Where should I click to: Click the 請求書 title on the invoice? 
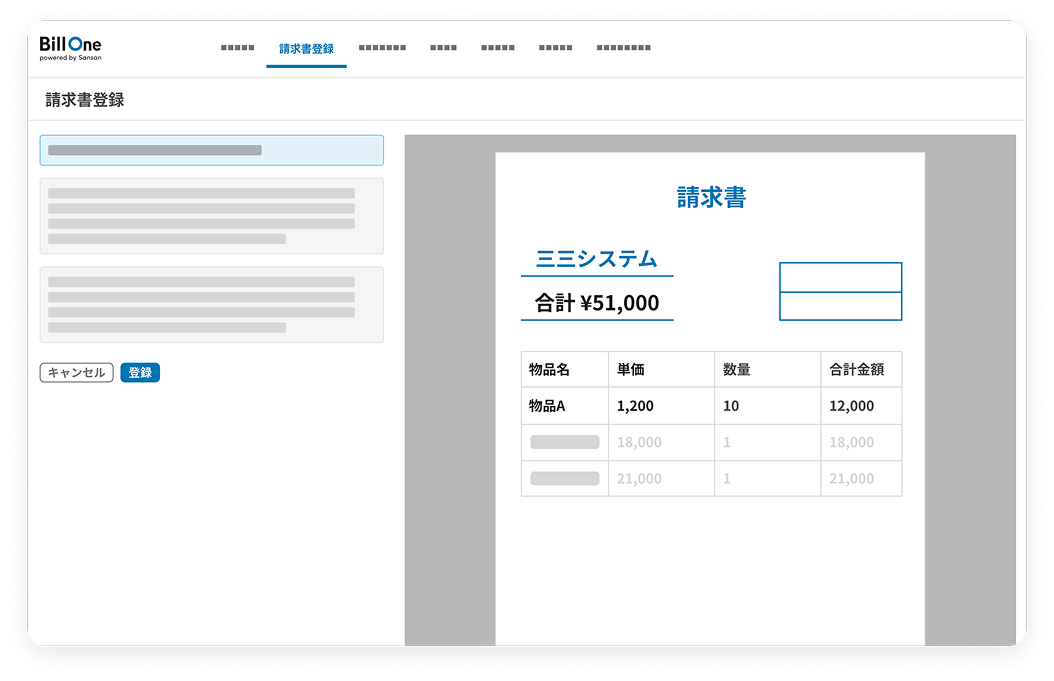[711, 197]
